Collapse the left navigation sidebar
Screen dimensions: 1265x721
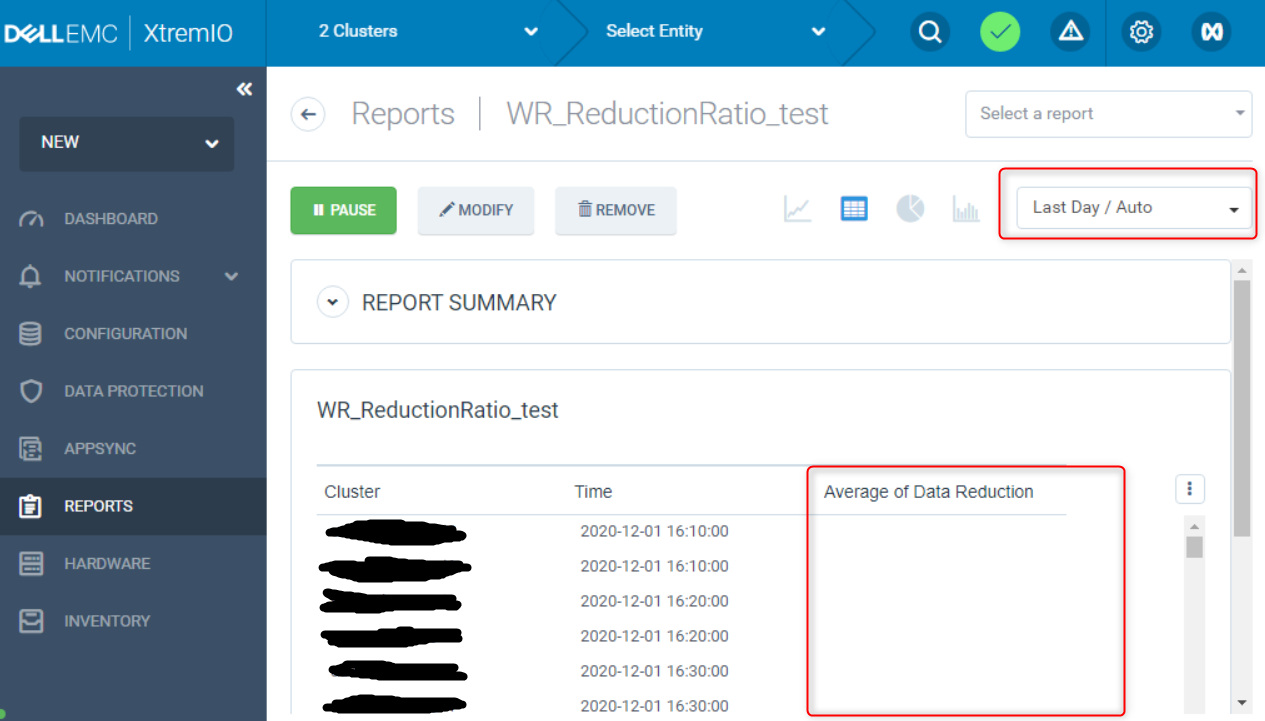pos(244,88)
